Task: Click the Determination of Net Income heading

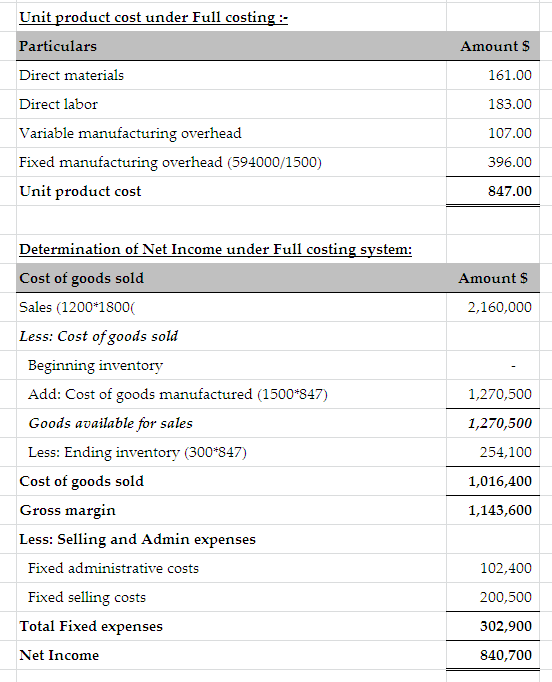Action: (x=215, y=249)
